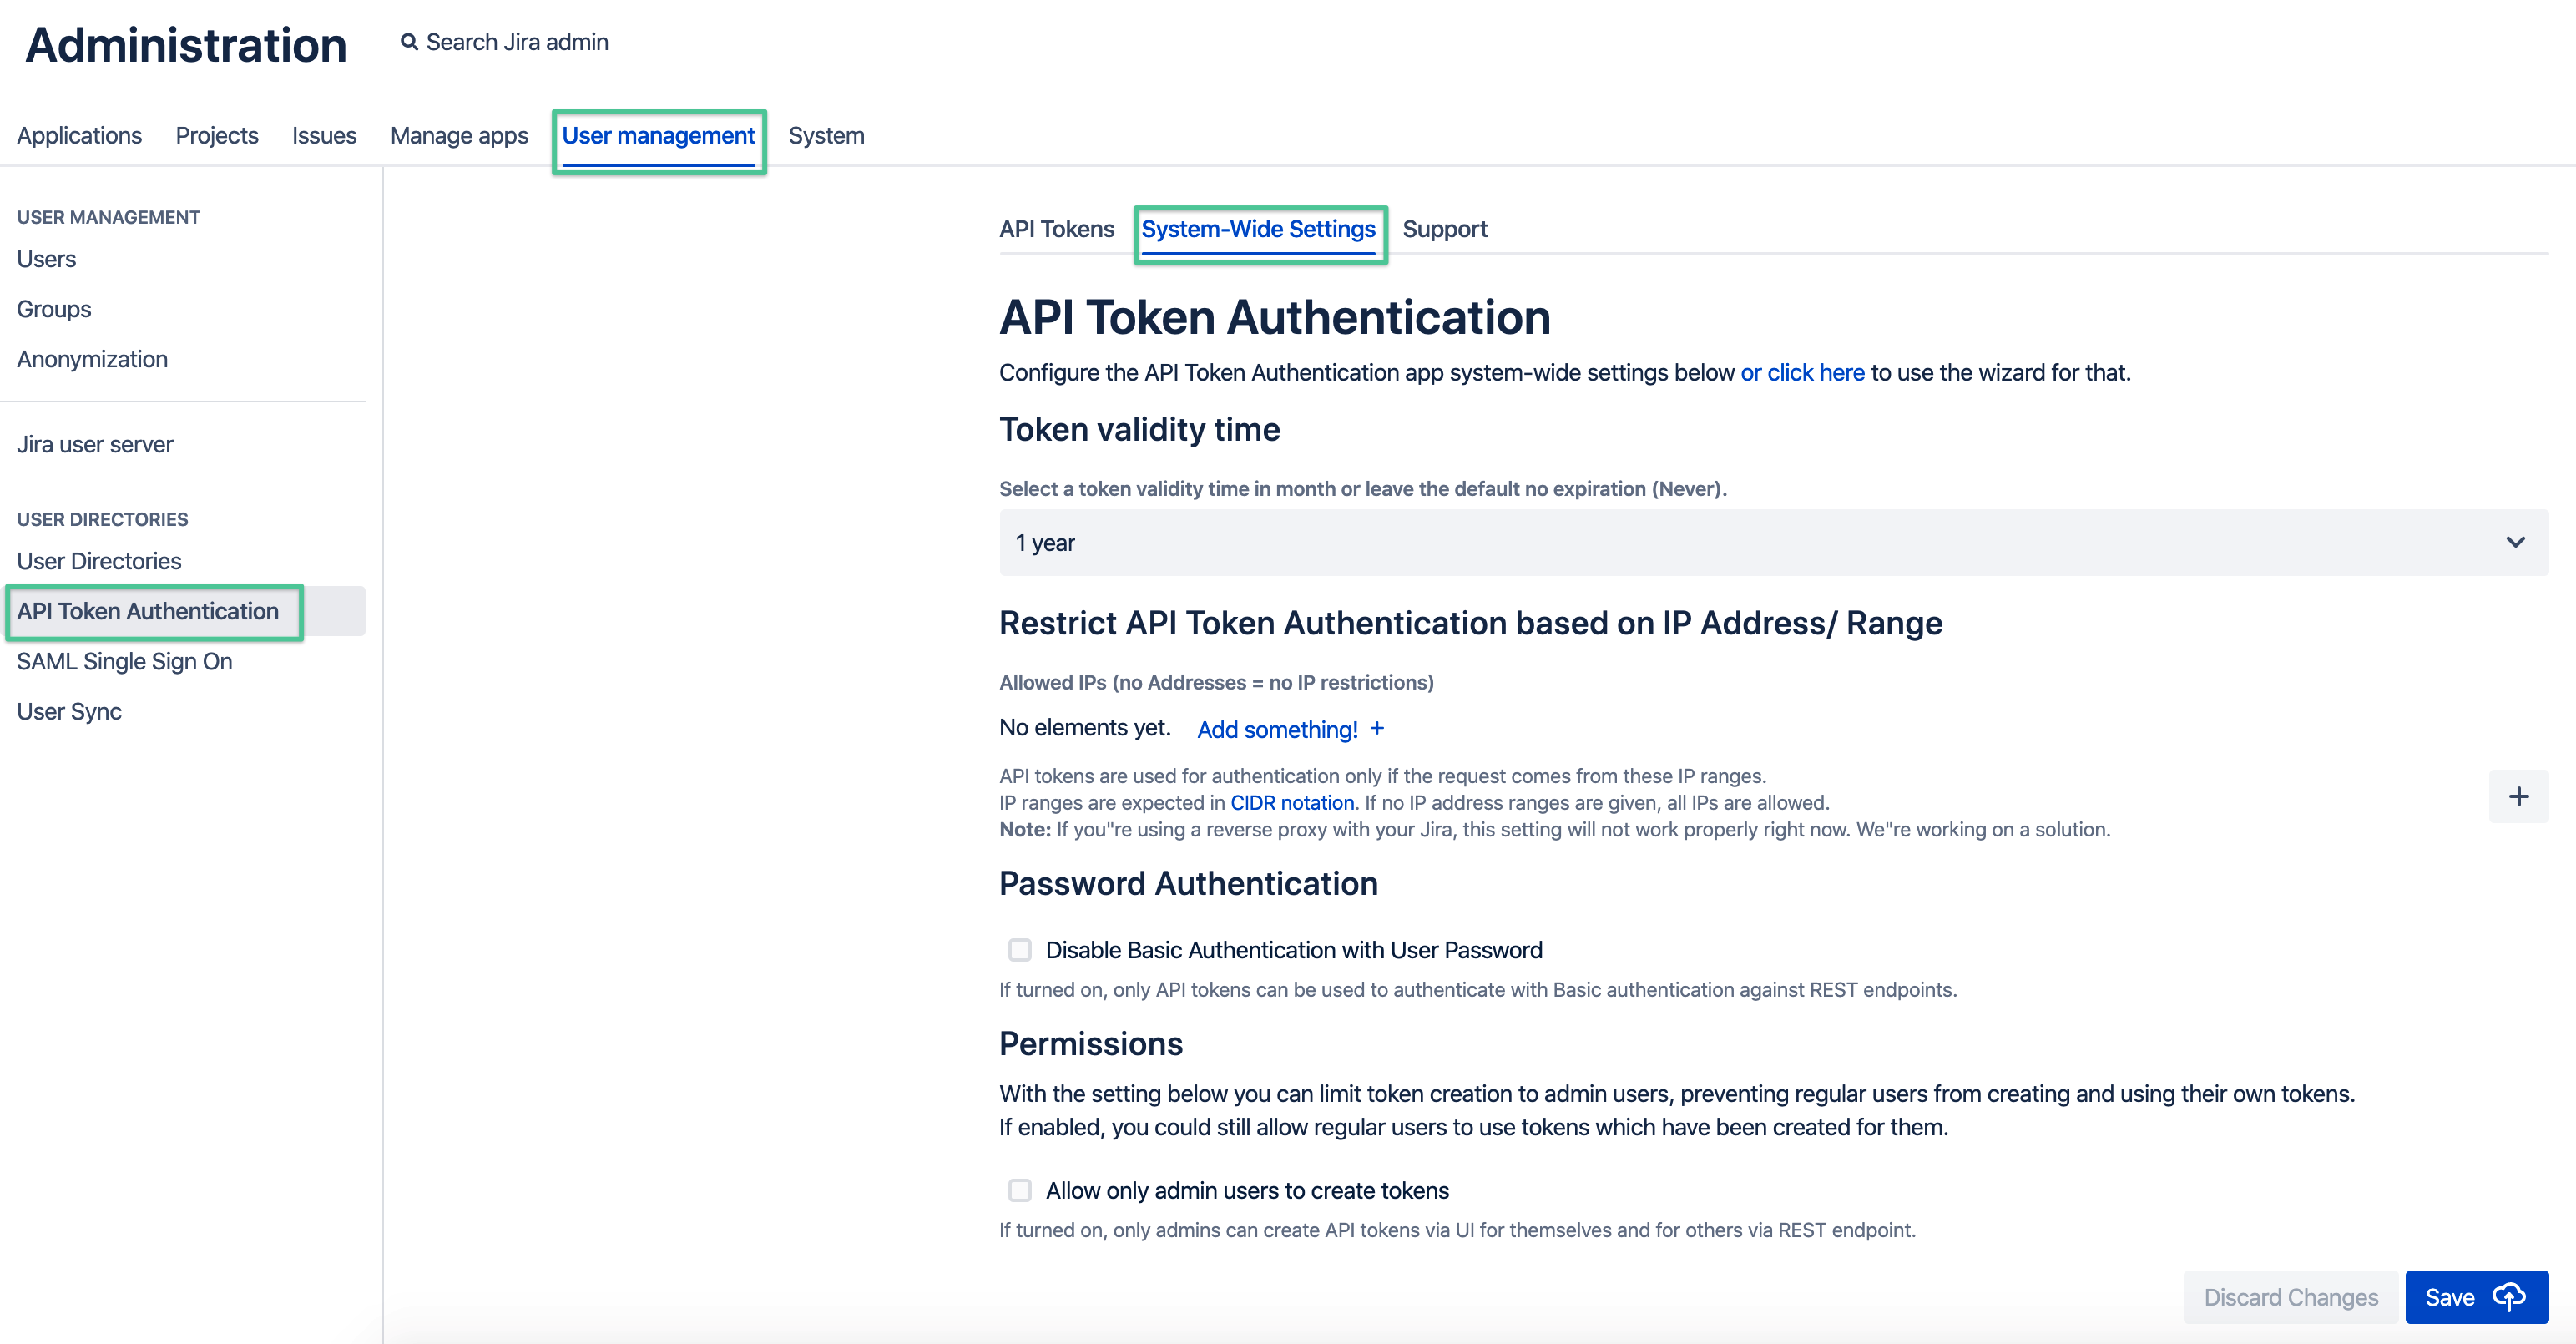
Task: Go to the Manage apps tab
Action: coord(459,135)
